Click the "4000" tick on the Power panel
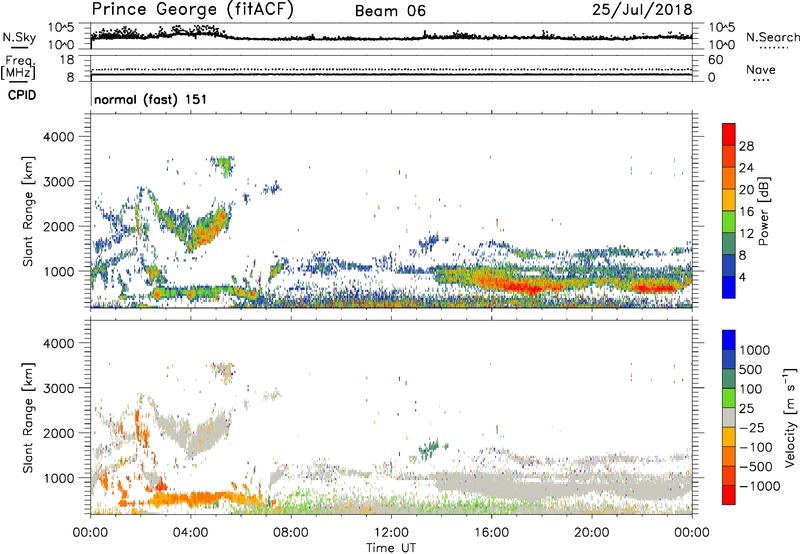This screenshot has height=554, width=800. pos(59,137)
